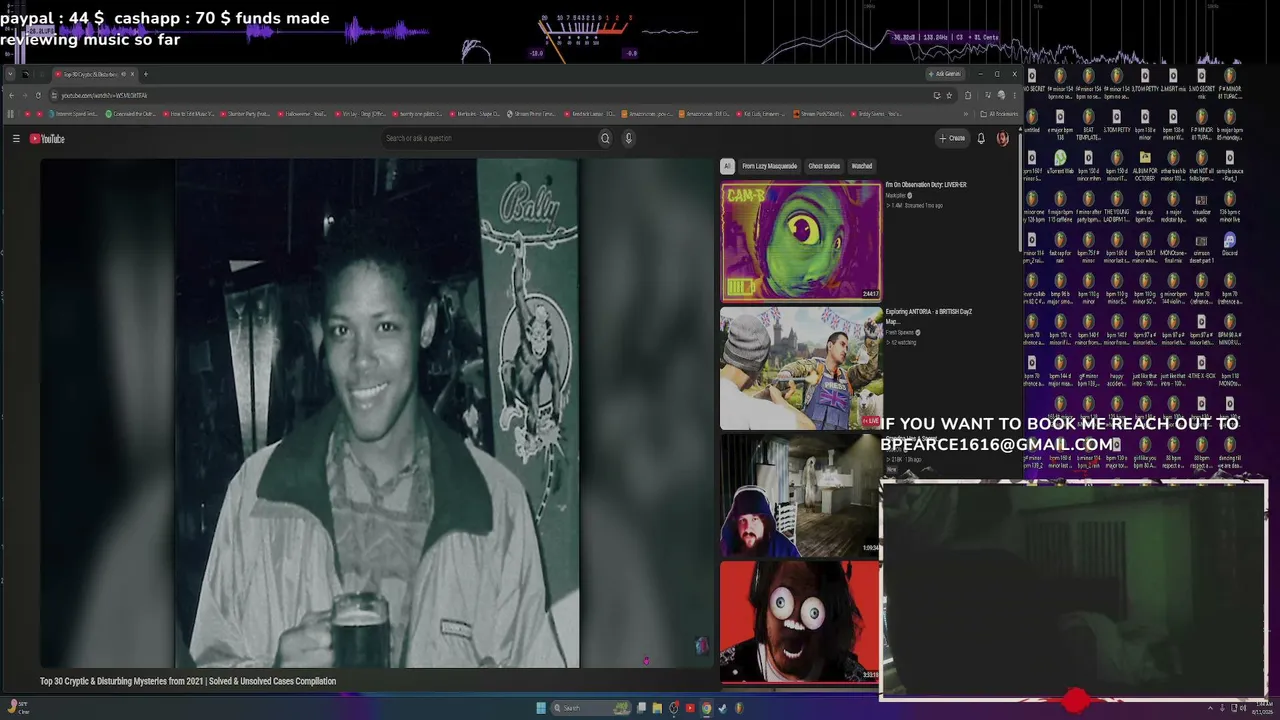The width and height of the screenshot is (1280, 720).
Task: Open the twenty one pilots bookmark
Action: 419,114
